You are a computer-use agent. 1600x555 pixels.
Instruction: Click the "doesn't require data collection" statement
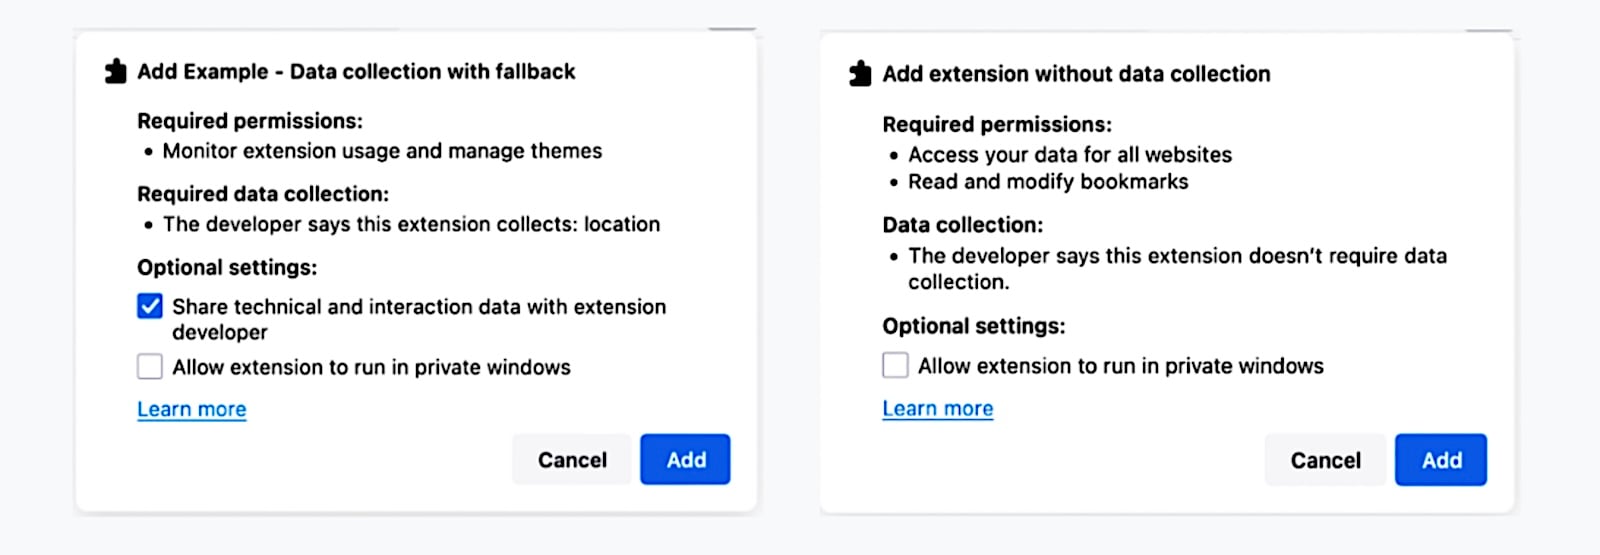[x=1177, y=268]
